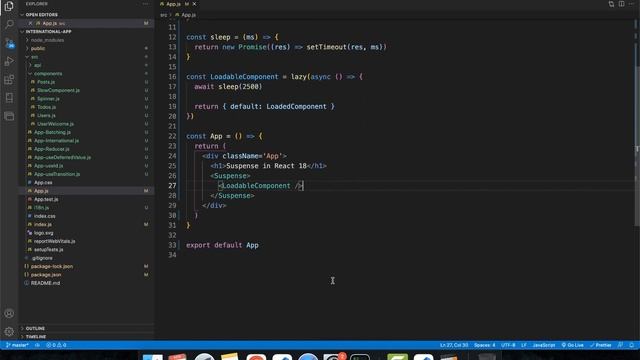Open the Source Control view
640x360 pixels.
pos(9,43)
